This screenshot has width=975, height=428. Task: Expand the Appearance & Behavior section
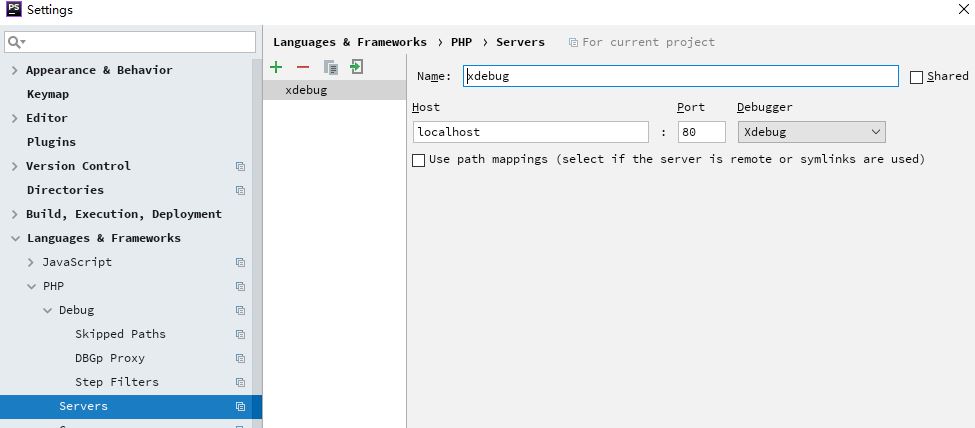click(x=14, y=70)
